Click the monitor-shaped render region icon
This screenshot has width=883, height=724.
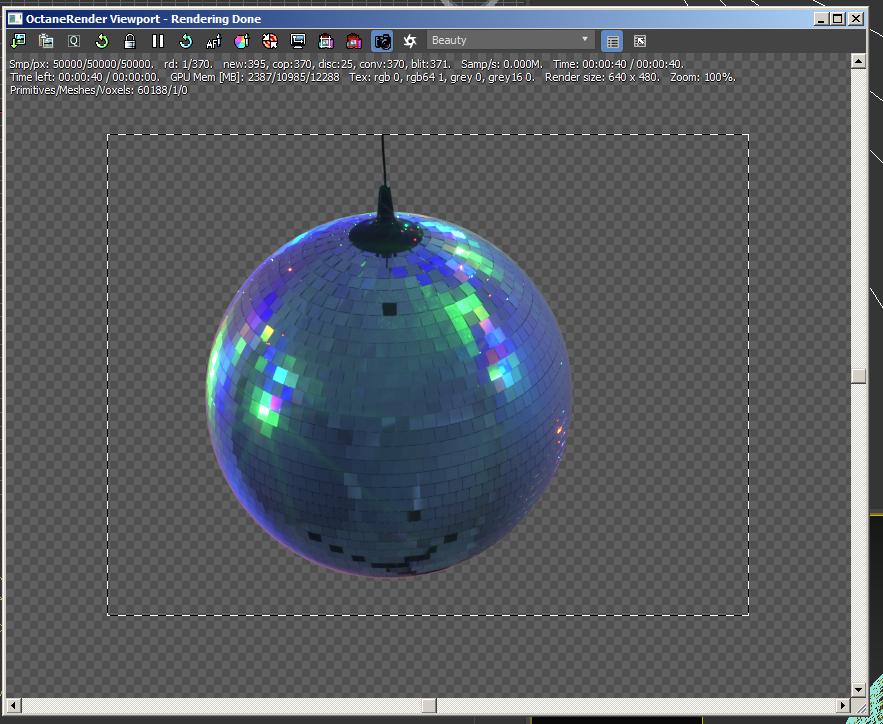297,41
